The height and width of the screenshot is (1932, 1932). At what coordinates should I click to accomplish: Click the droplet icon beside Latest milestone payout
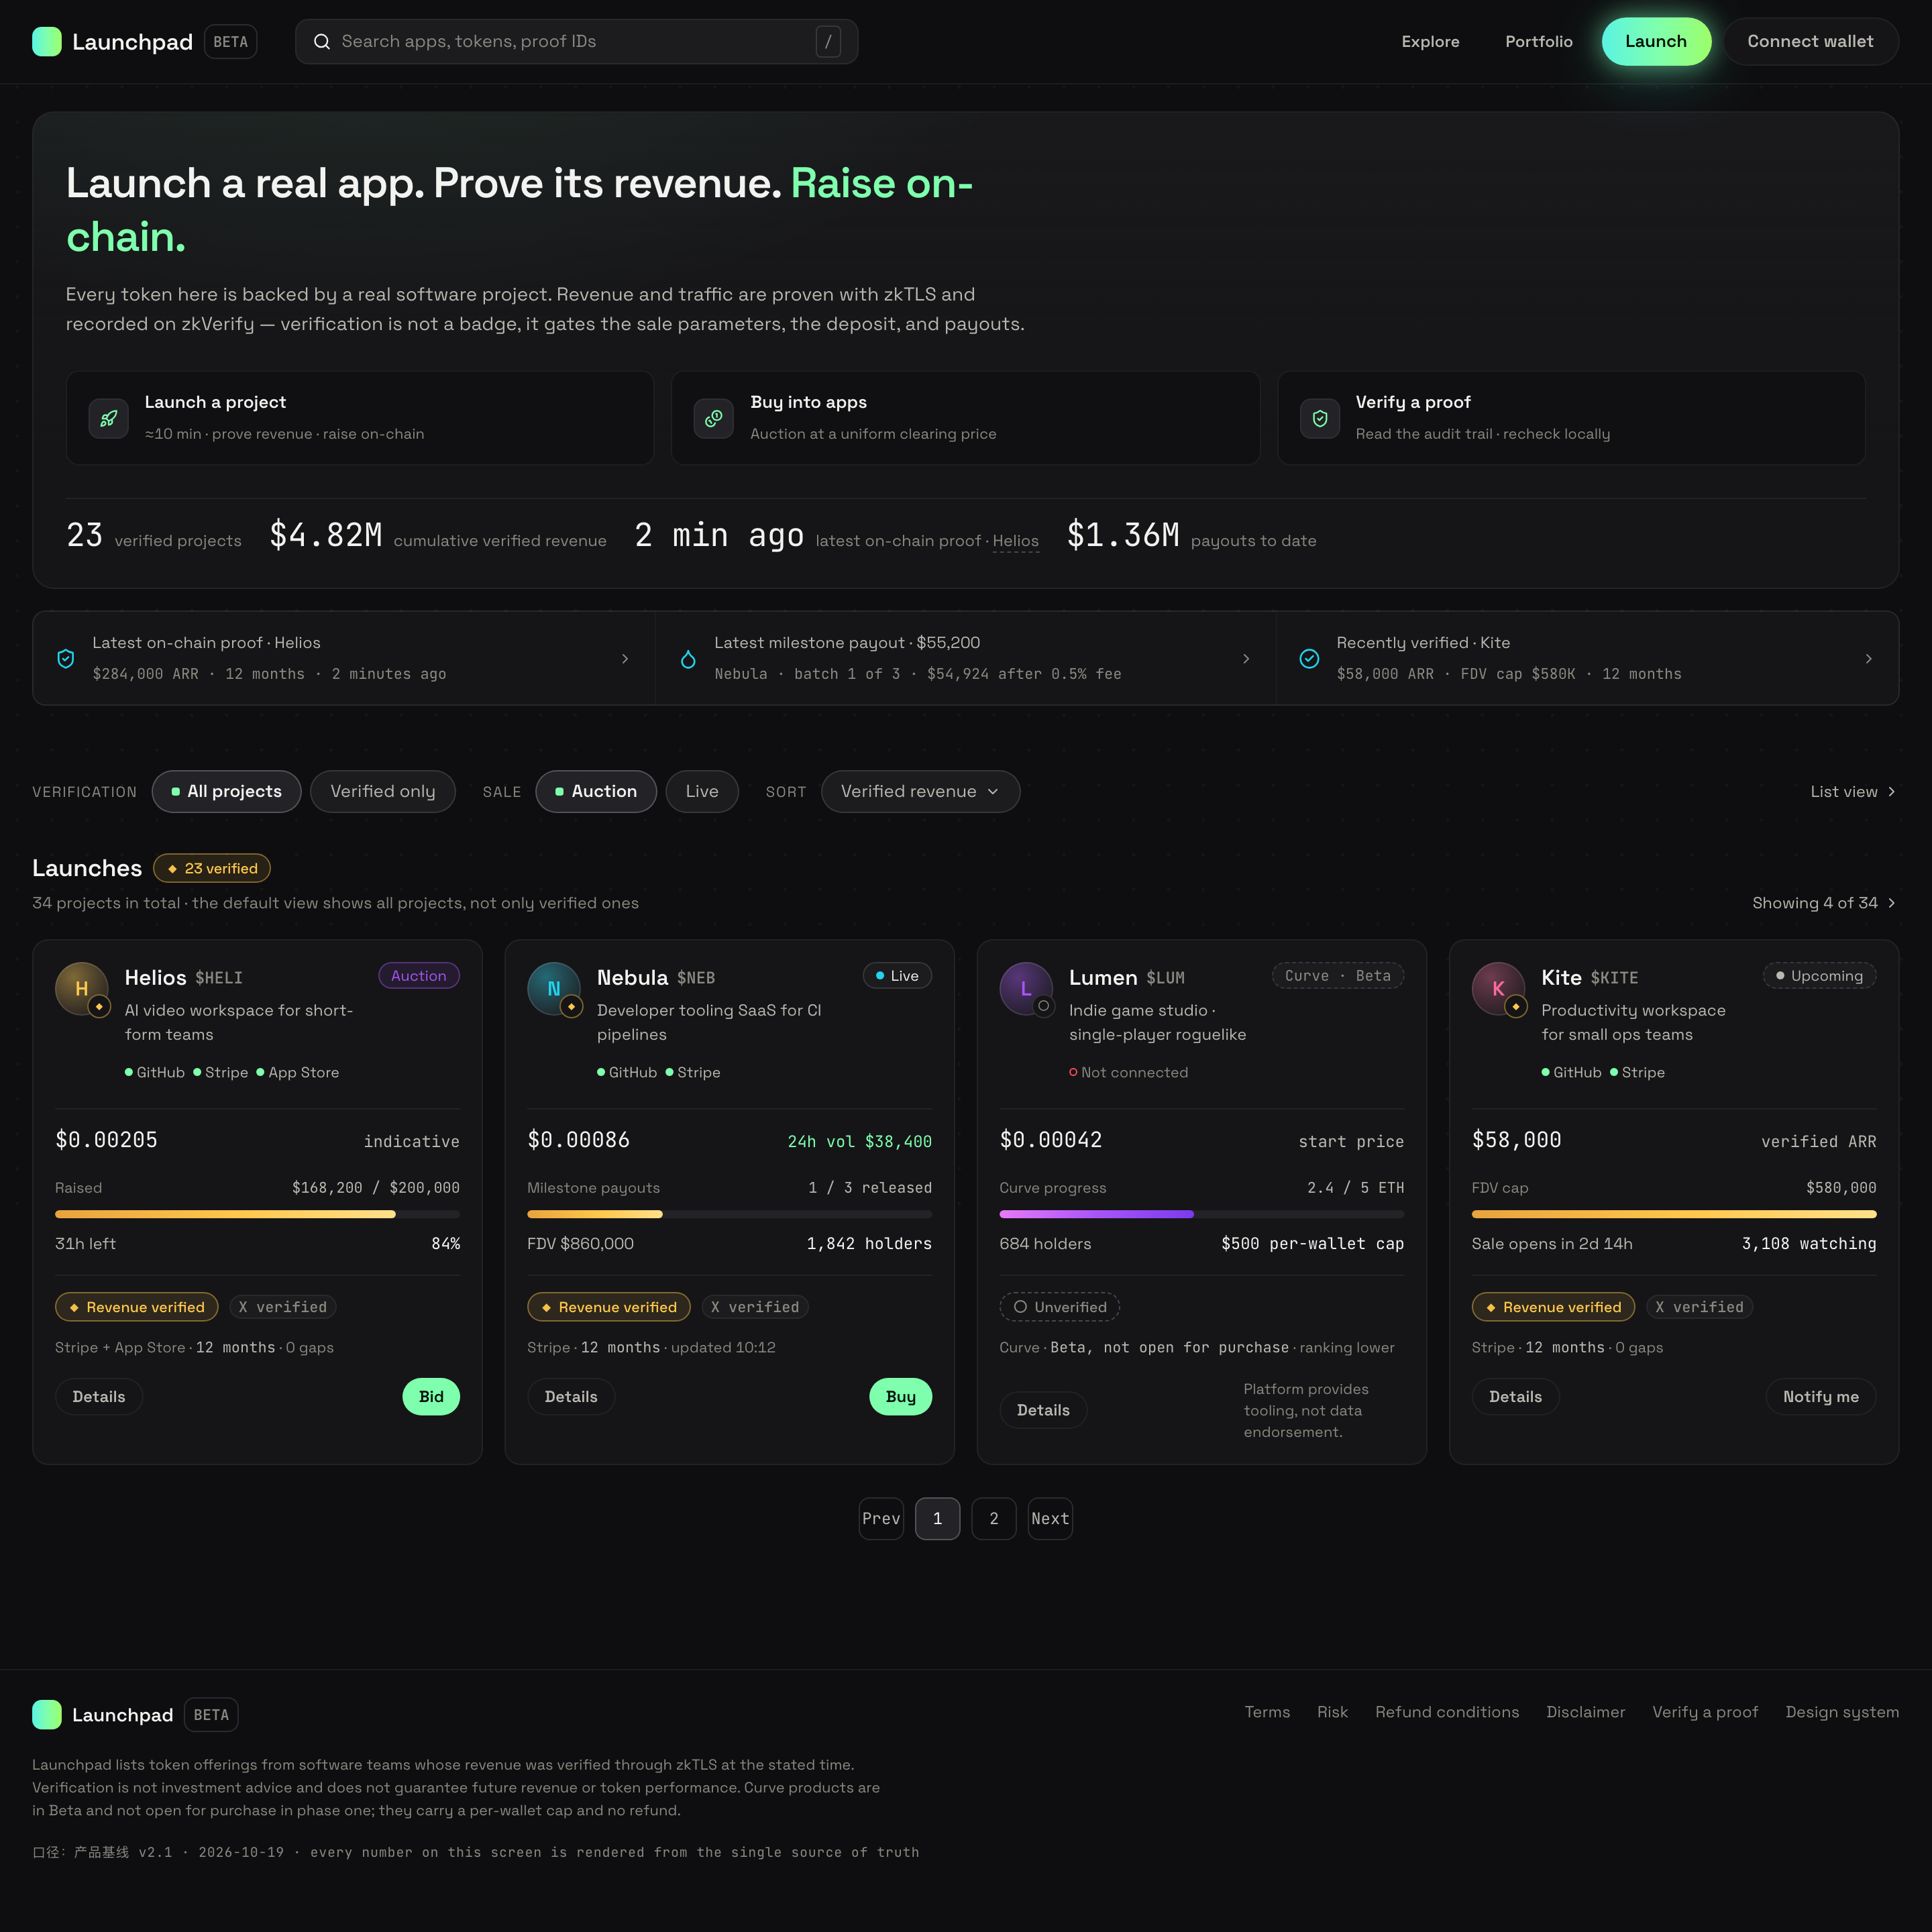click(x=688, y=658)
